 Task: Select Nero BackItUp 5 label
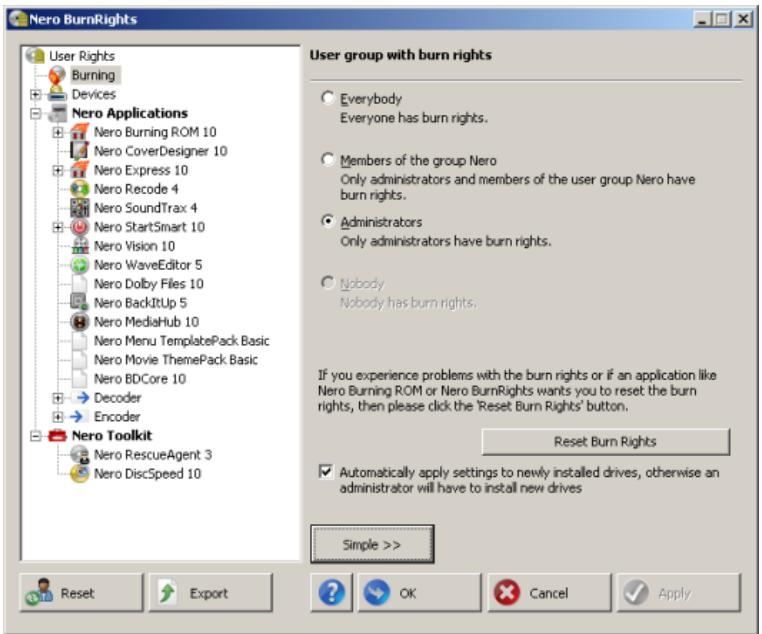click(140, 303)
